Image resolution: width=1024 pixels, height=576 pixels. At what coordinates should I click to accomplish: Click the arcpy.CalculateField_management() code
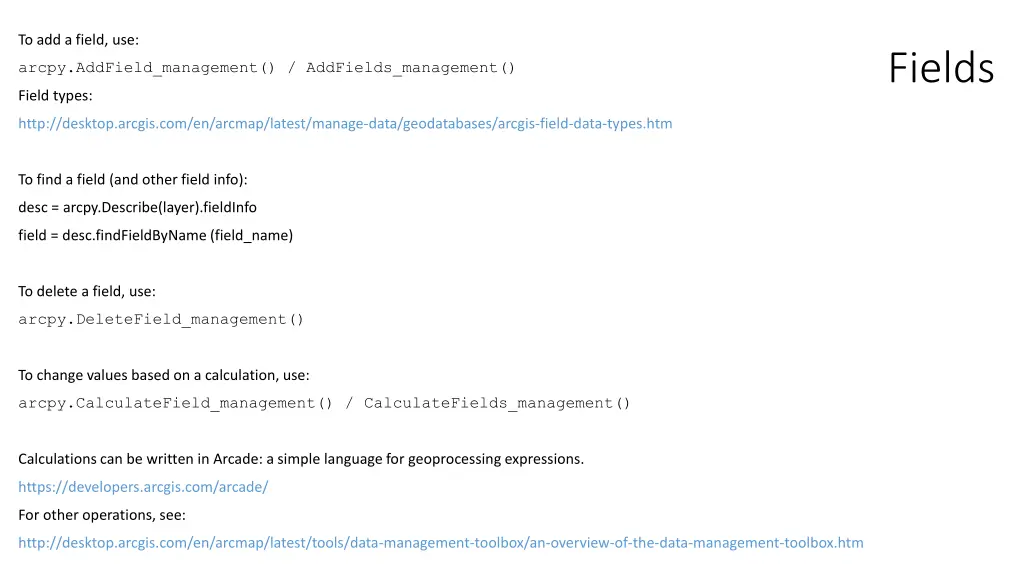(175, 404)
